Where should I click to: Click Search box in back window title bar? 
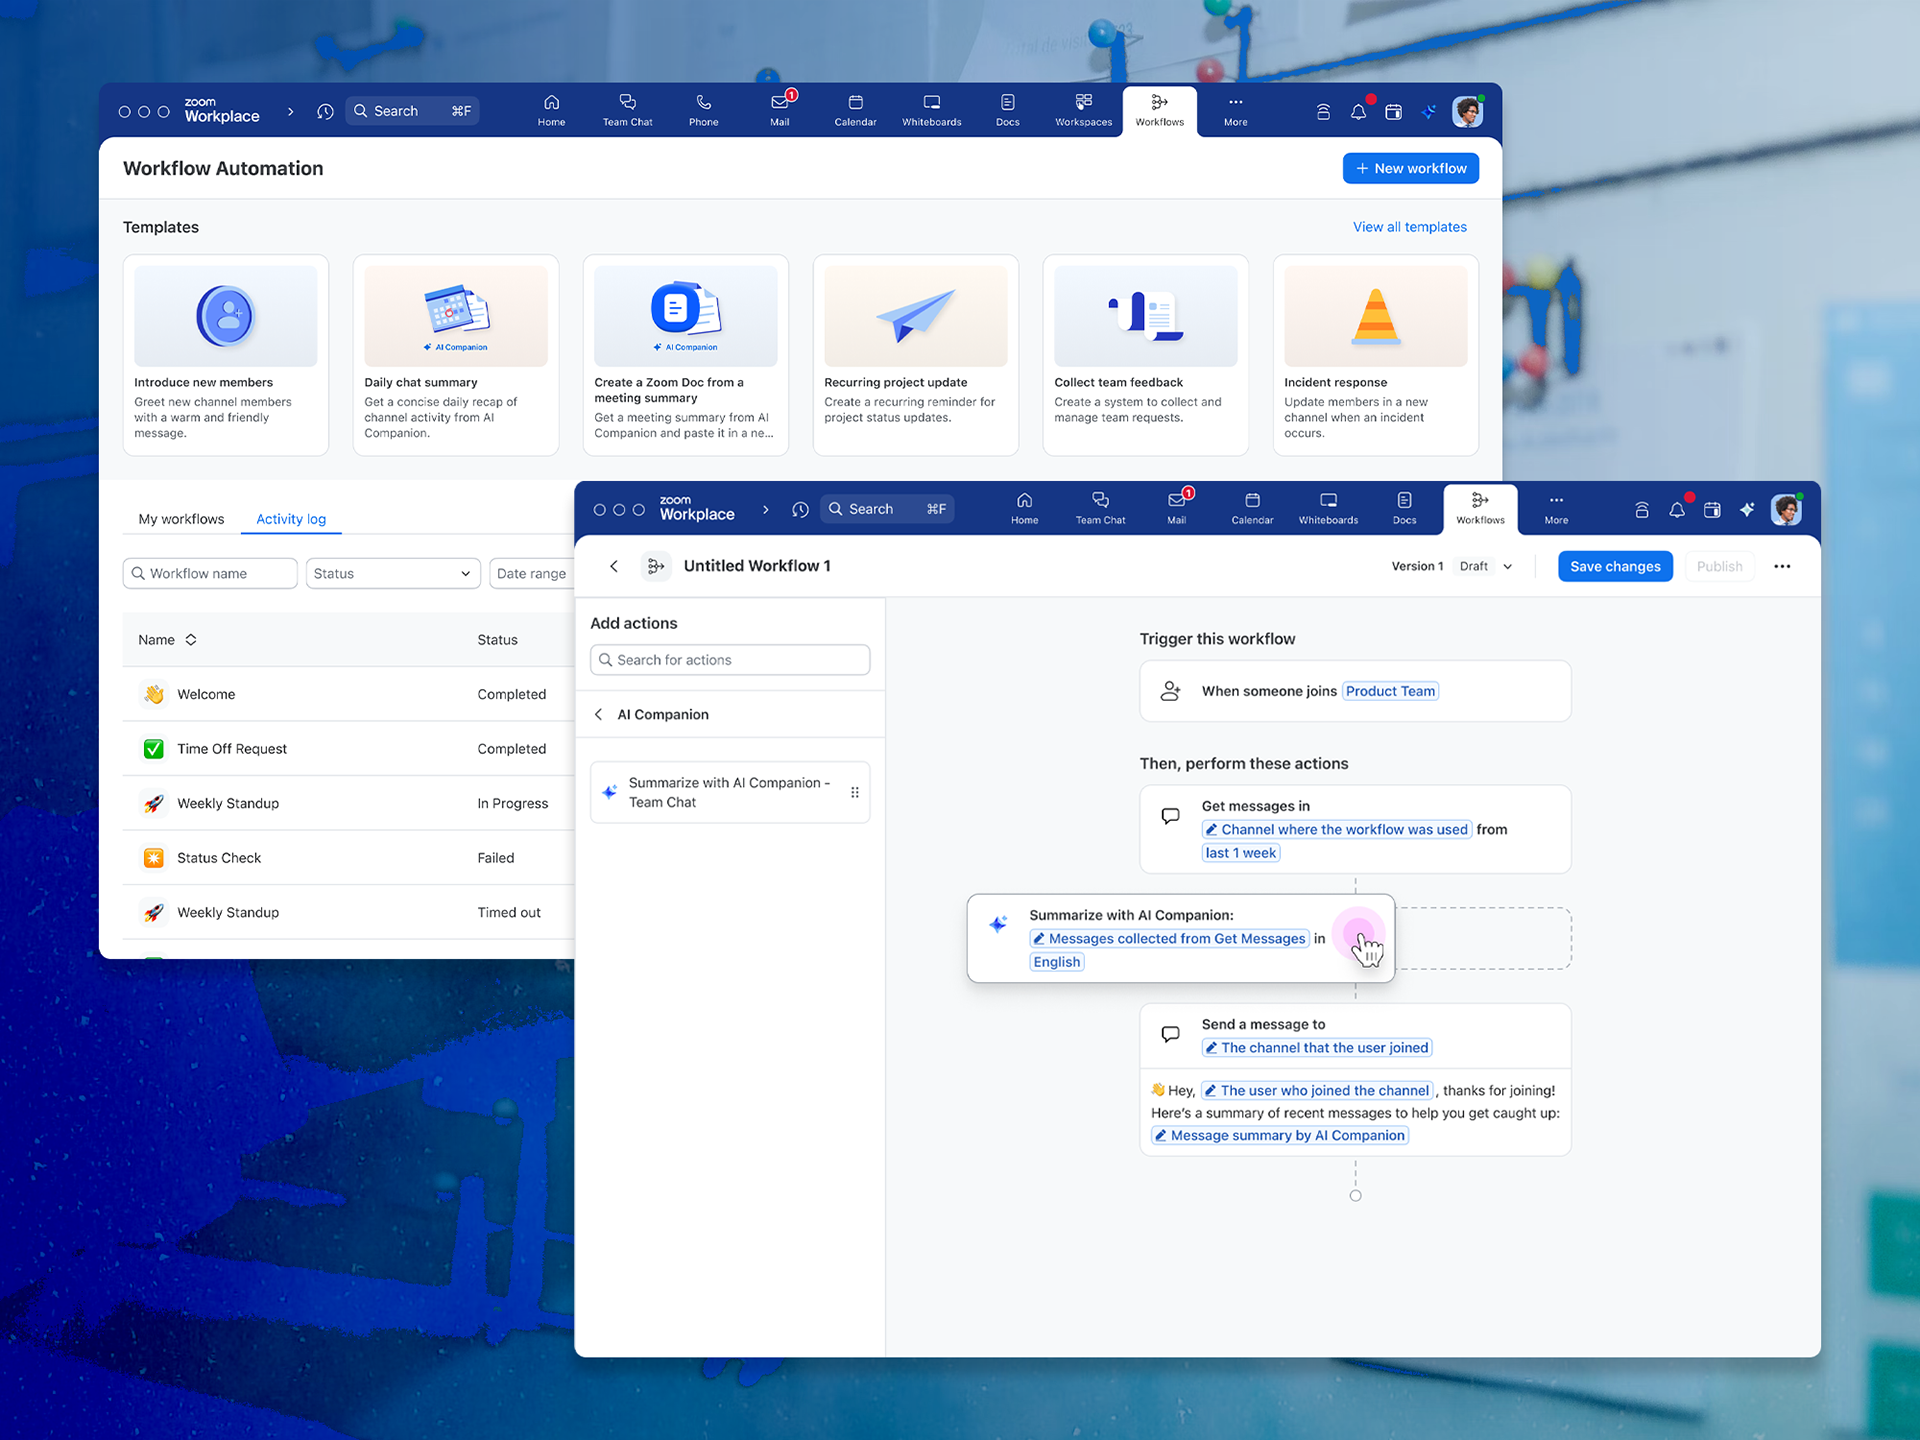point(412,111)
